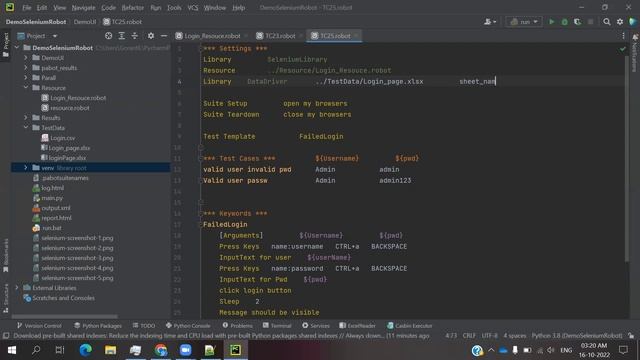Switch to Login_Resouce.robot tab
Screen dimensions: 640x360
point(211,36)
